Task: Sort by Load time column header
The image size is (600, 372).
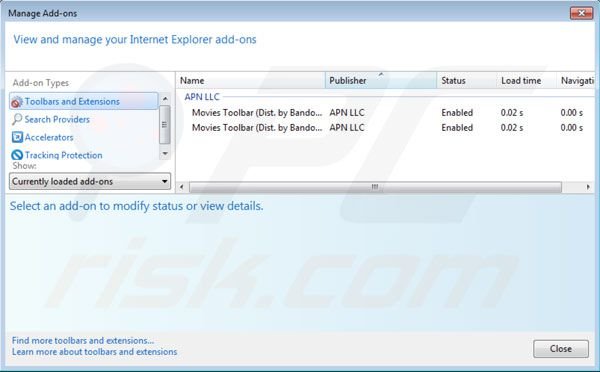Action: [527, 80]
